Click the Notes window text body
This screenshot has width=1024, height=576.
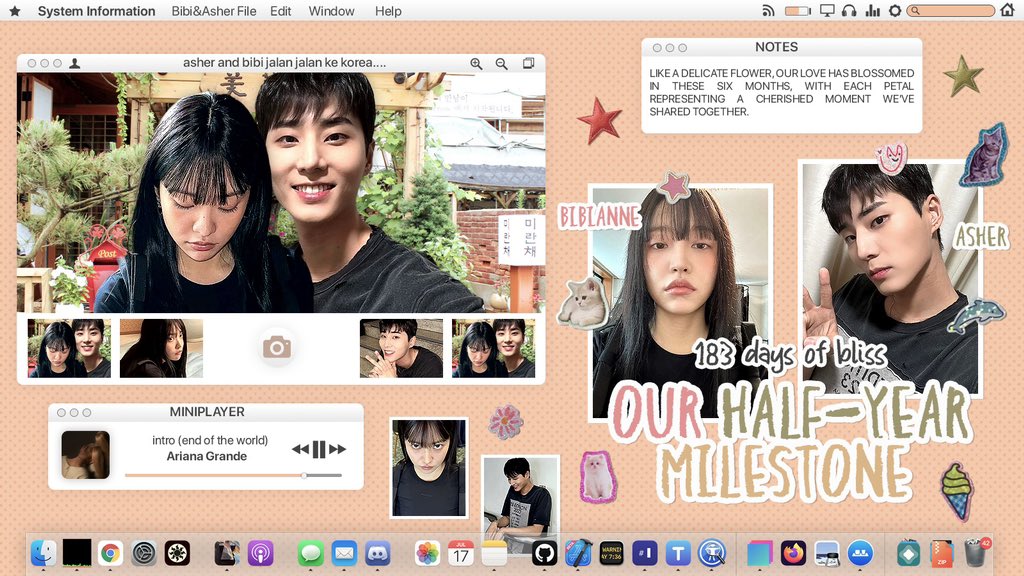(782, 92)
